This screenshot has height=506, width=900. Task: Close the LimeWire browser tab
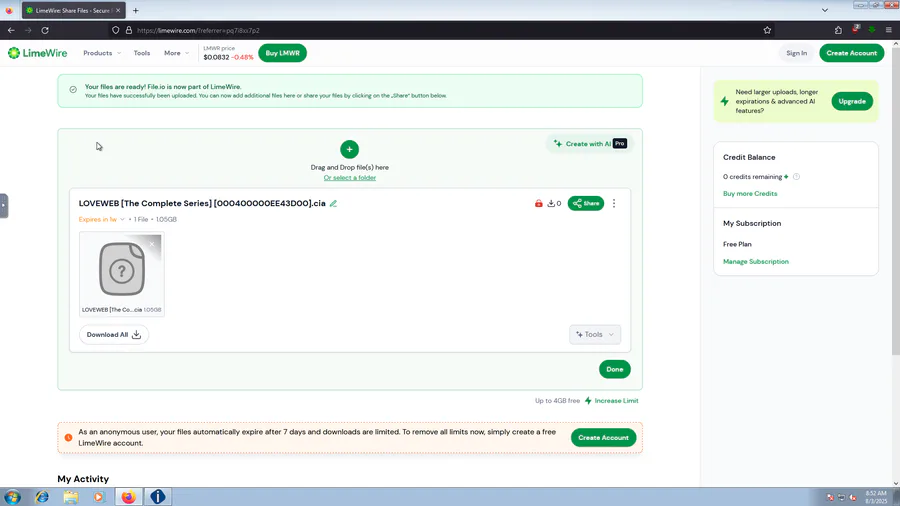coord(118,10)
